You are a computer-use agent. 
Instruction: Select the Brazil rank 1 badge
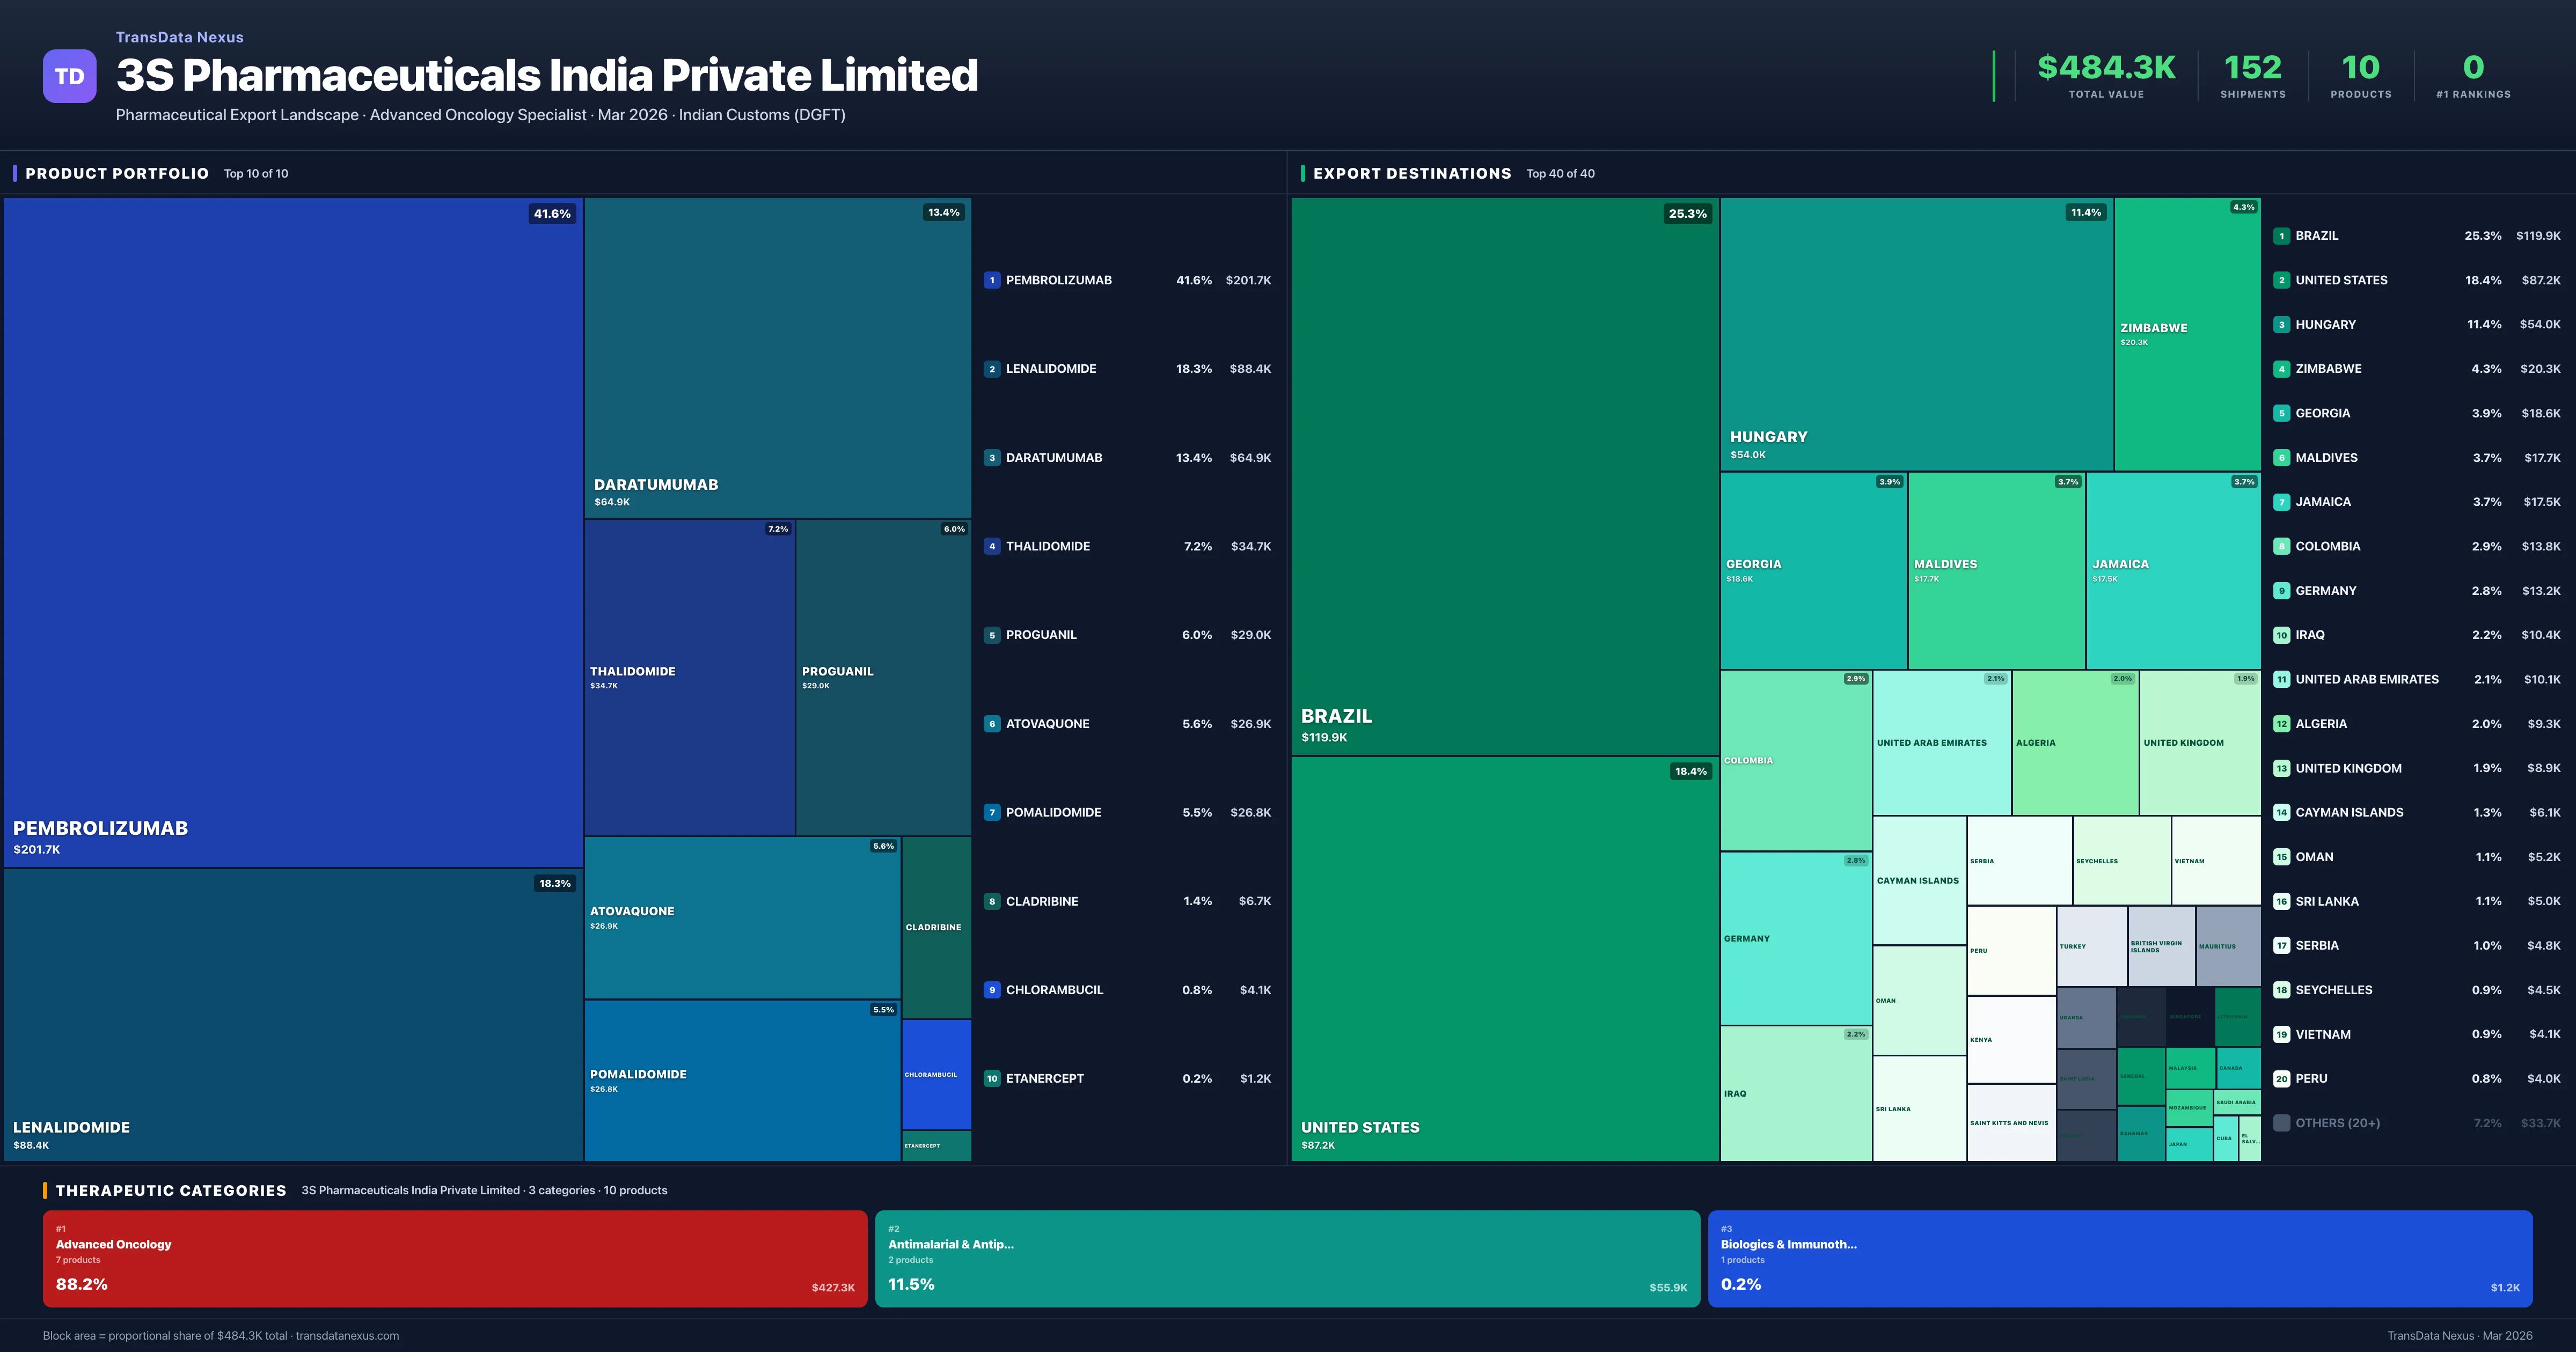(2282, 236)
